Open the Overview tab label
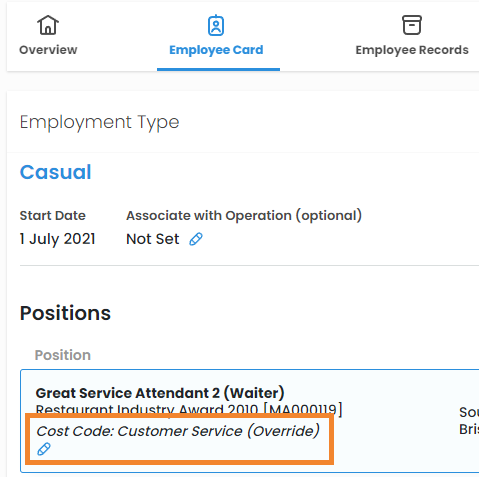The image size is (479, 477). pyautogui.click(x=48, y=50)
